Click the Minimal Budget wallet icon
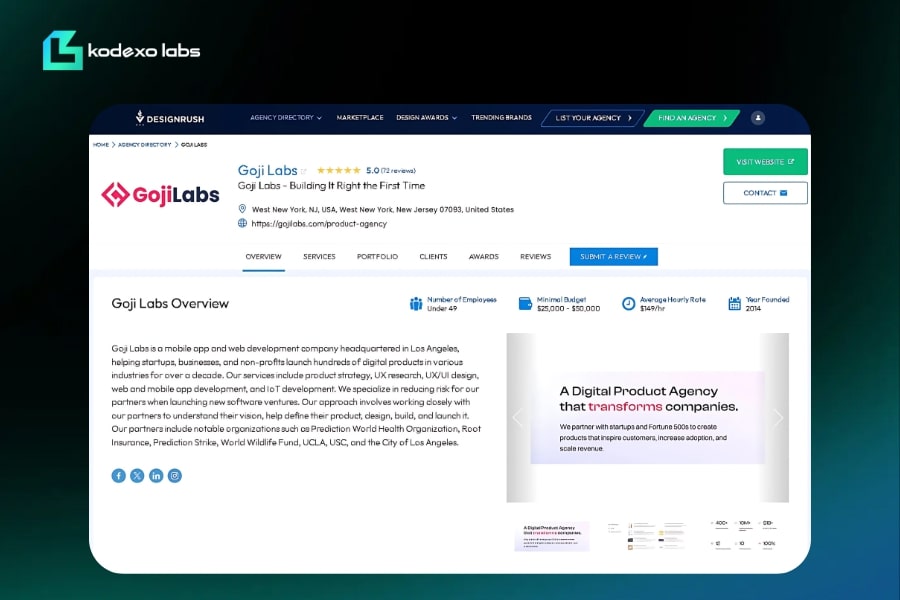This screenshot has width=900, height=600. [x=525, y=303]
